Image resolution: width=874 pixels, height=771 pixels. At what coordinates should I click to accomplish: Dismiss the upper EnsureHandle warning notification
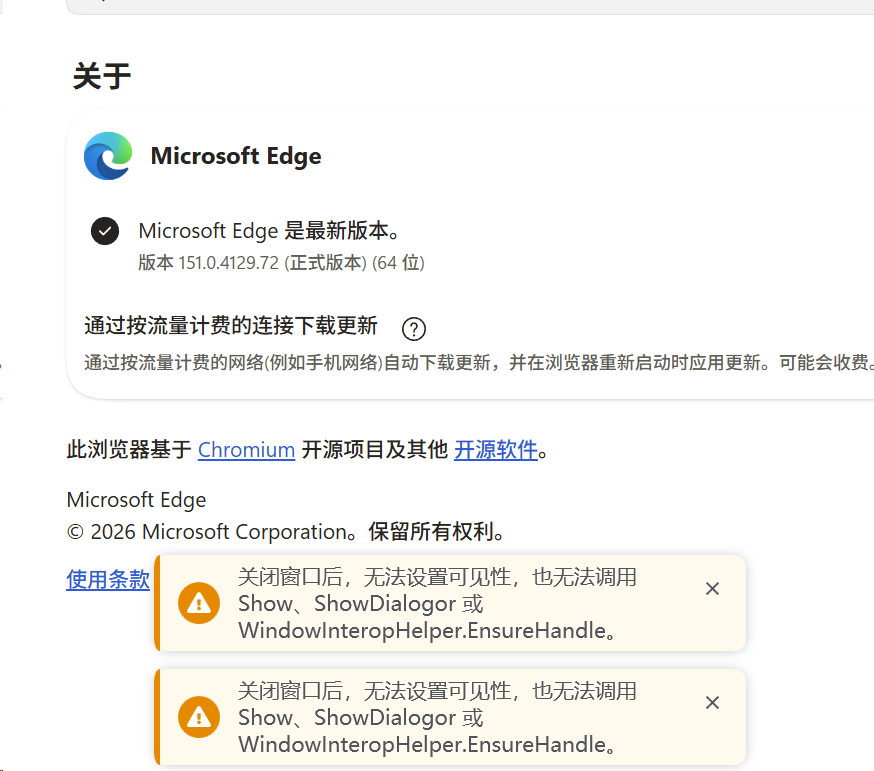click(x=712, y=589)
